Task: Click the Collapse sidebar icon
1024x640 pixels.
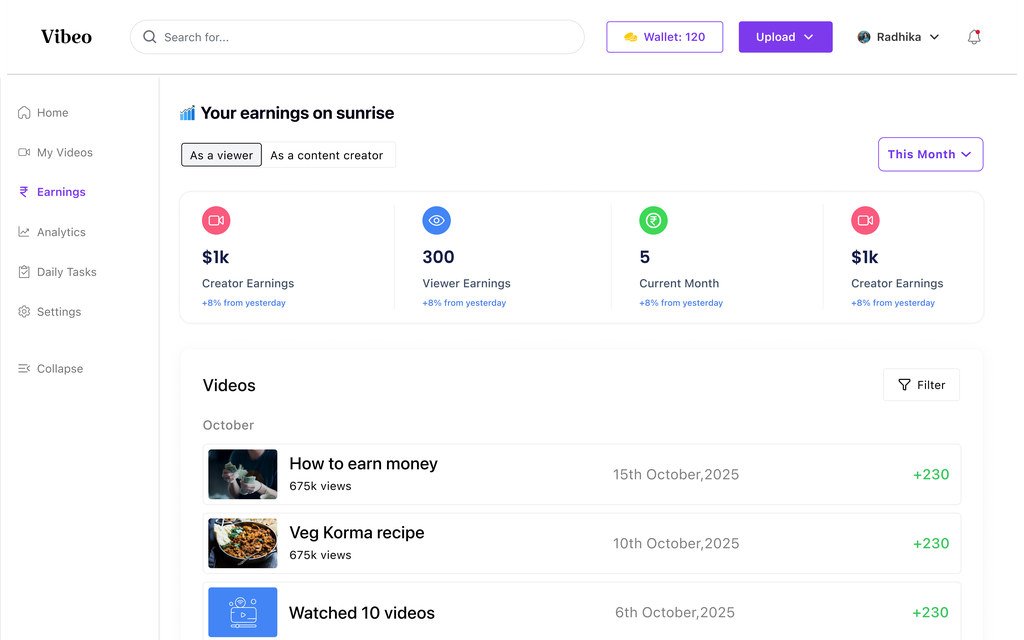Action: coord(24,368)
